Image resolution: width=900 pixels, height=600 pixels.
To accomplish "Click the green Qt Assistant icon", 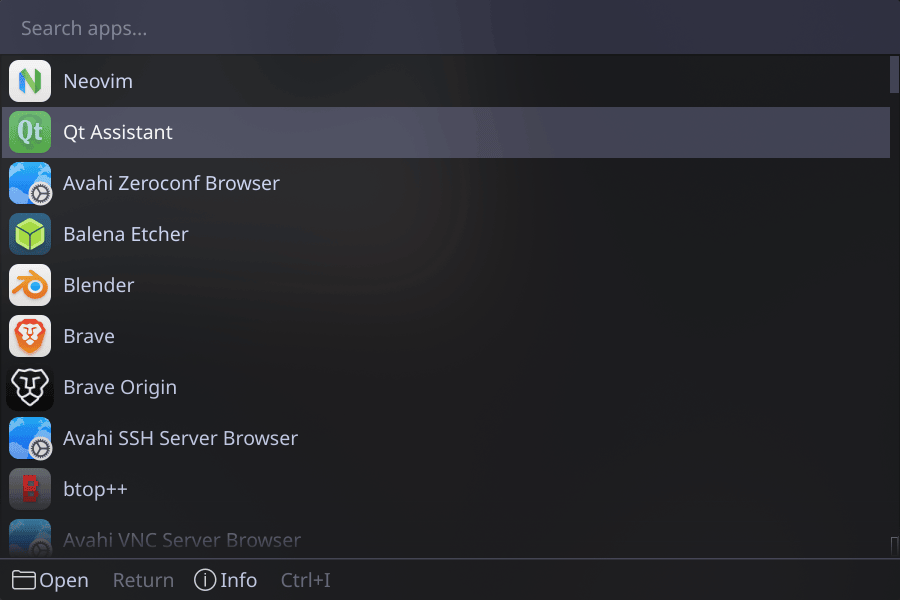I will click(30, 132).
